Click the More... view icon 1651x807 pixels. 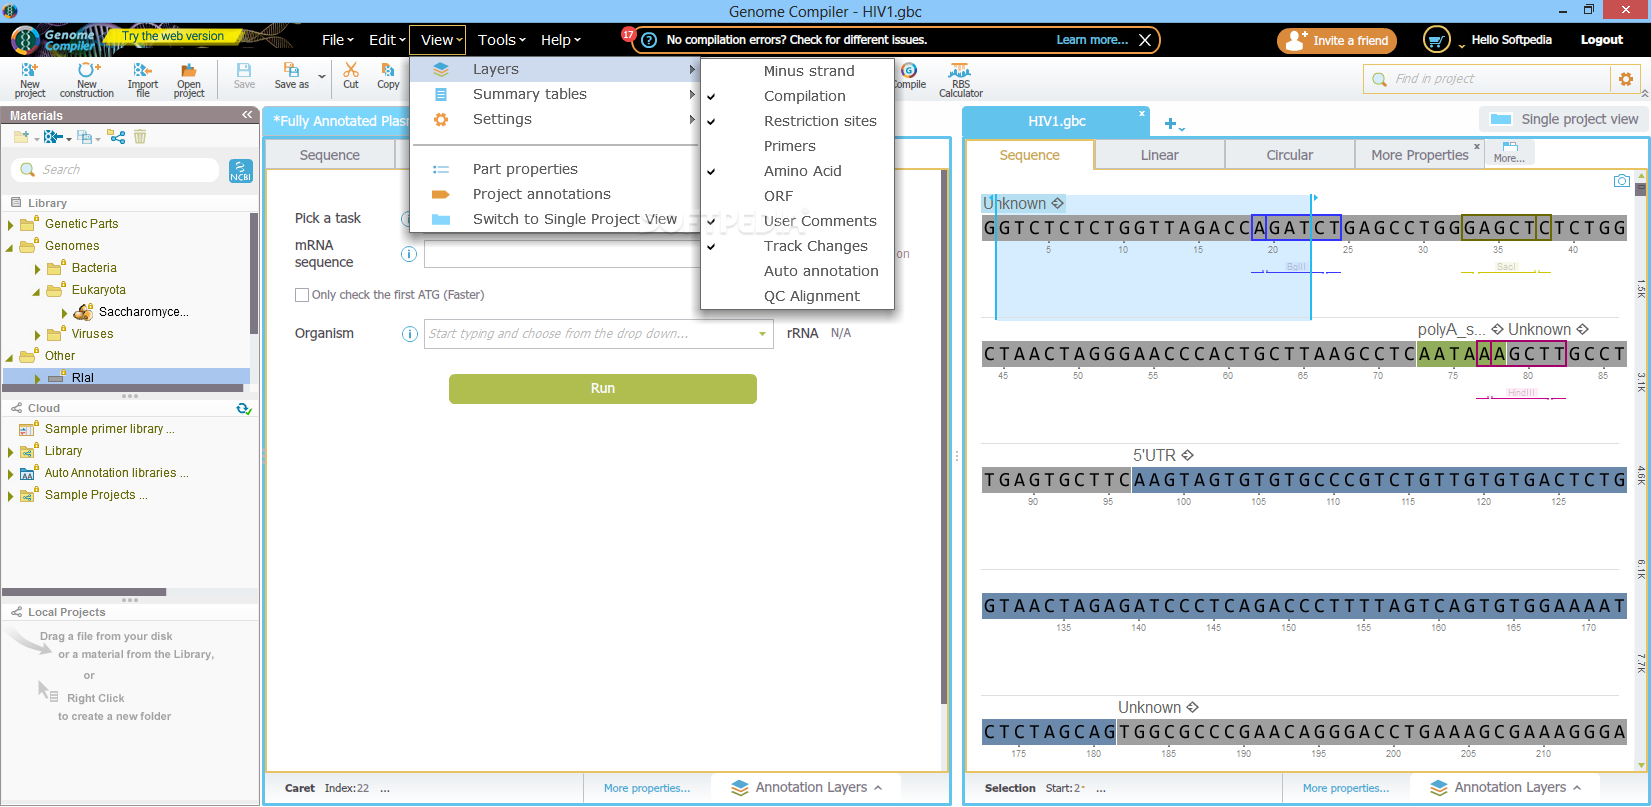(x=1509, y=153)
